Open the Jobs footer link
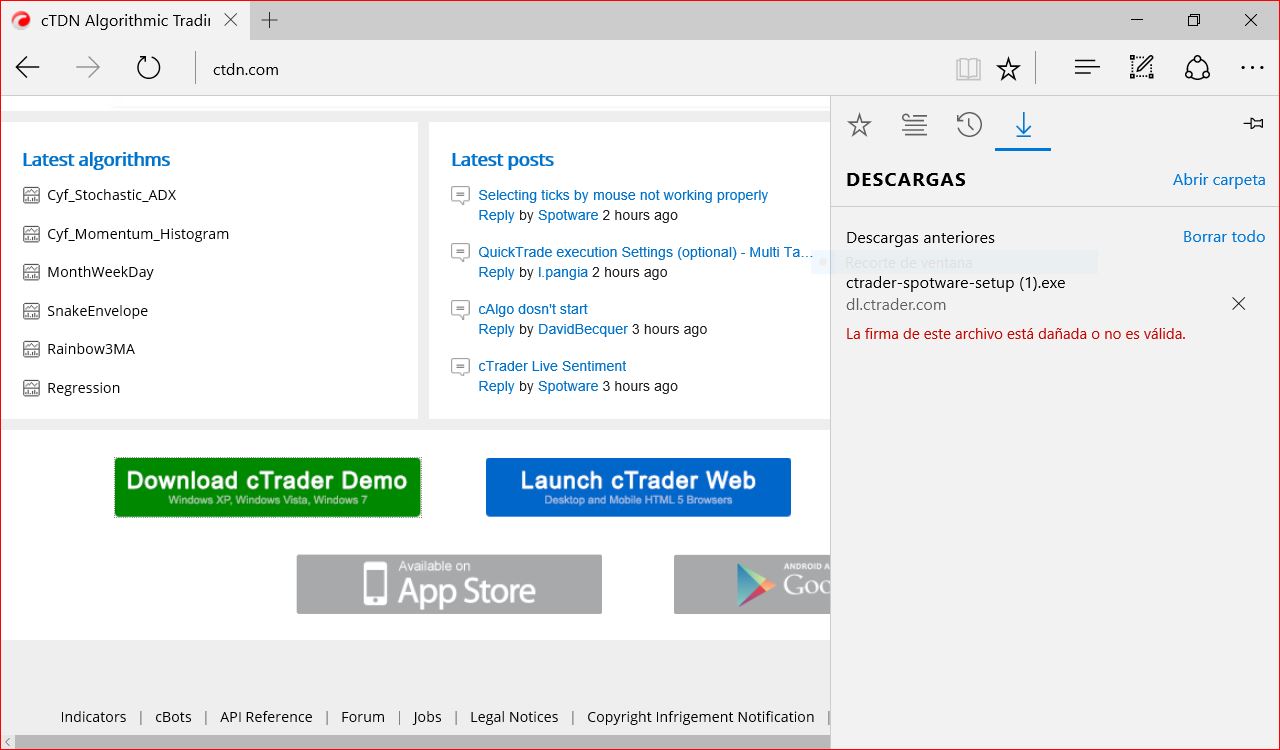The width and height of the screenshot is (1280, 750). 427,717
